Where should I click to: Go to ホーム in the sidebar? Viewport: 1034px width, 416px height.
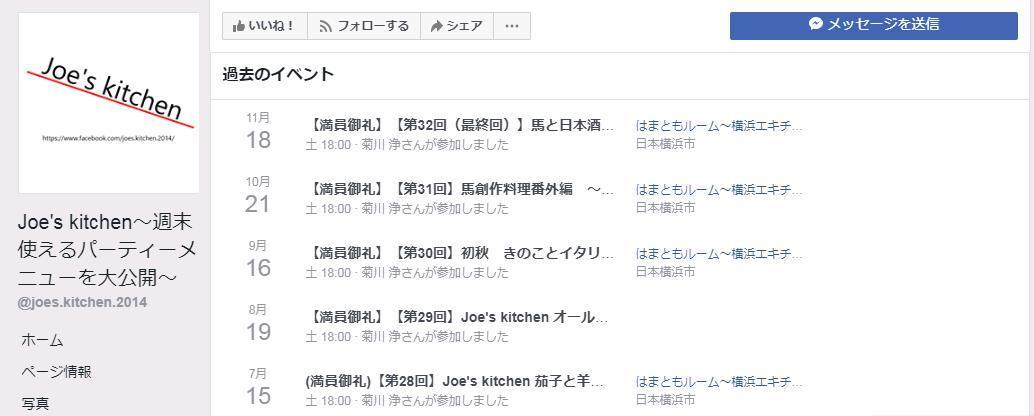tap(42, 340)
